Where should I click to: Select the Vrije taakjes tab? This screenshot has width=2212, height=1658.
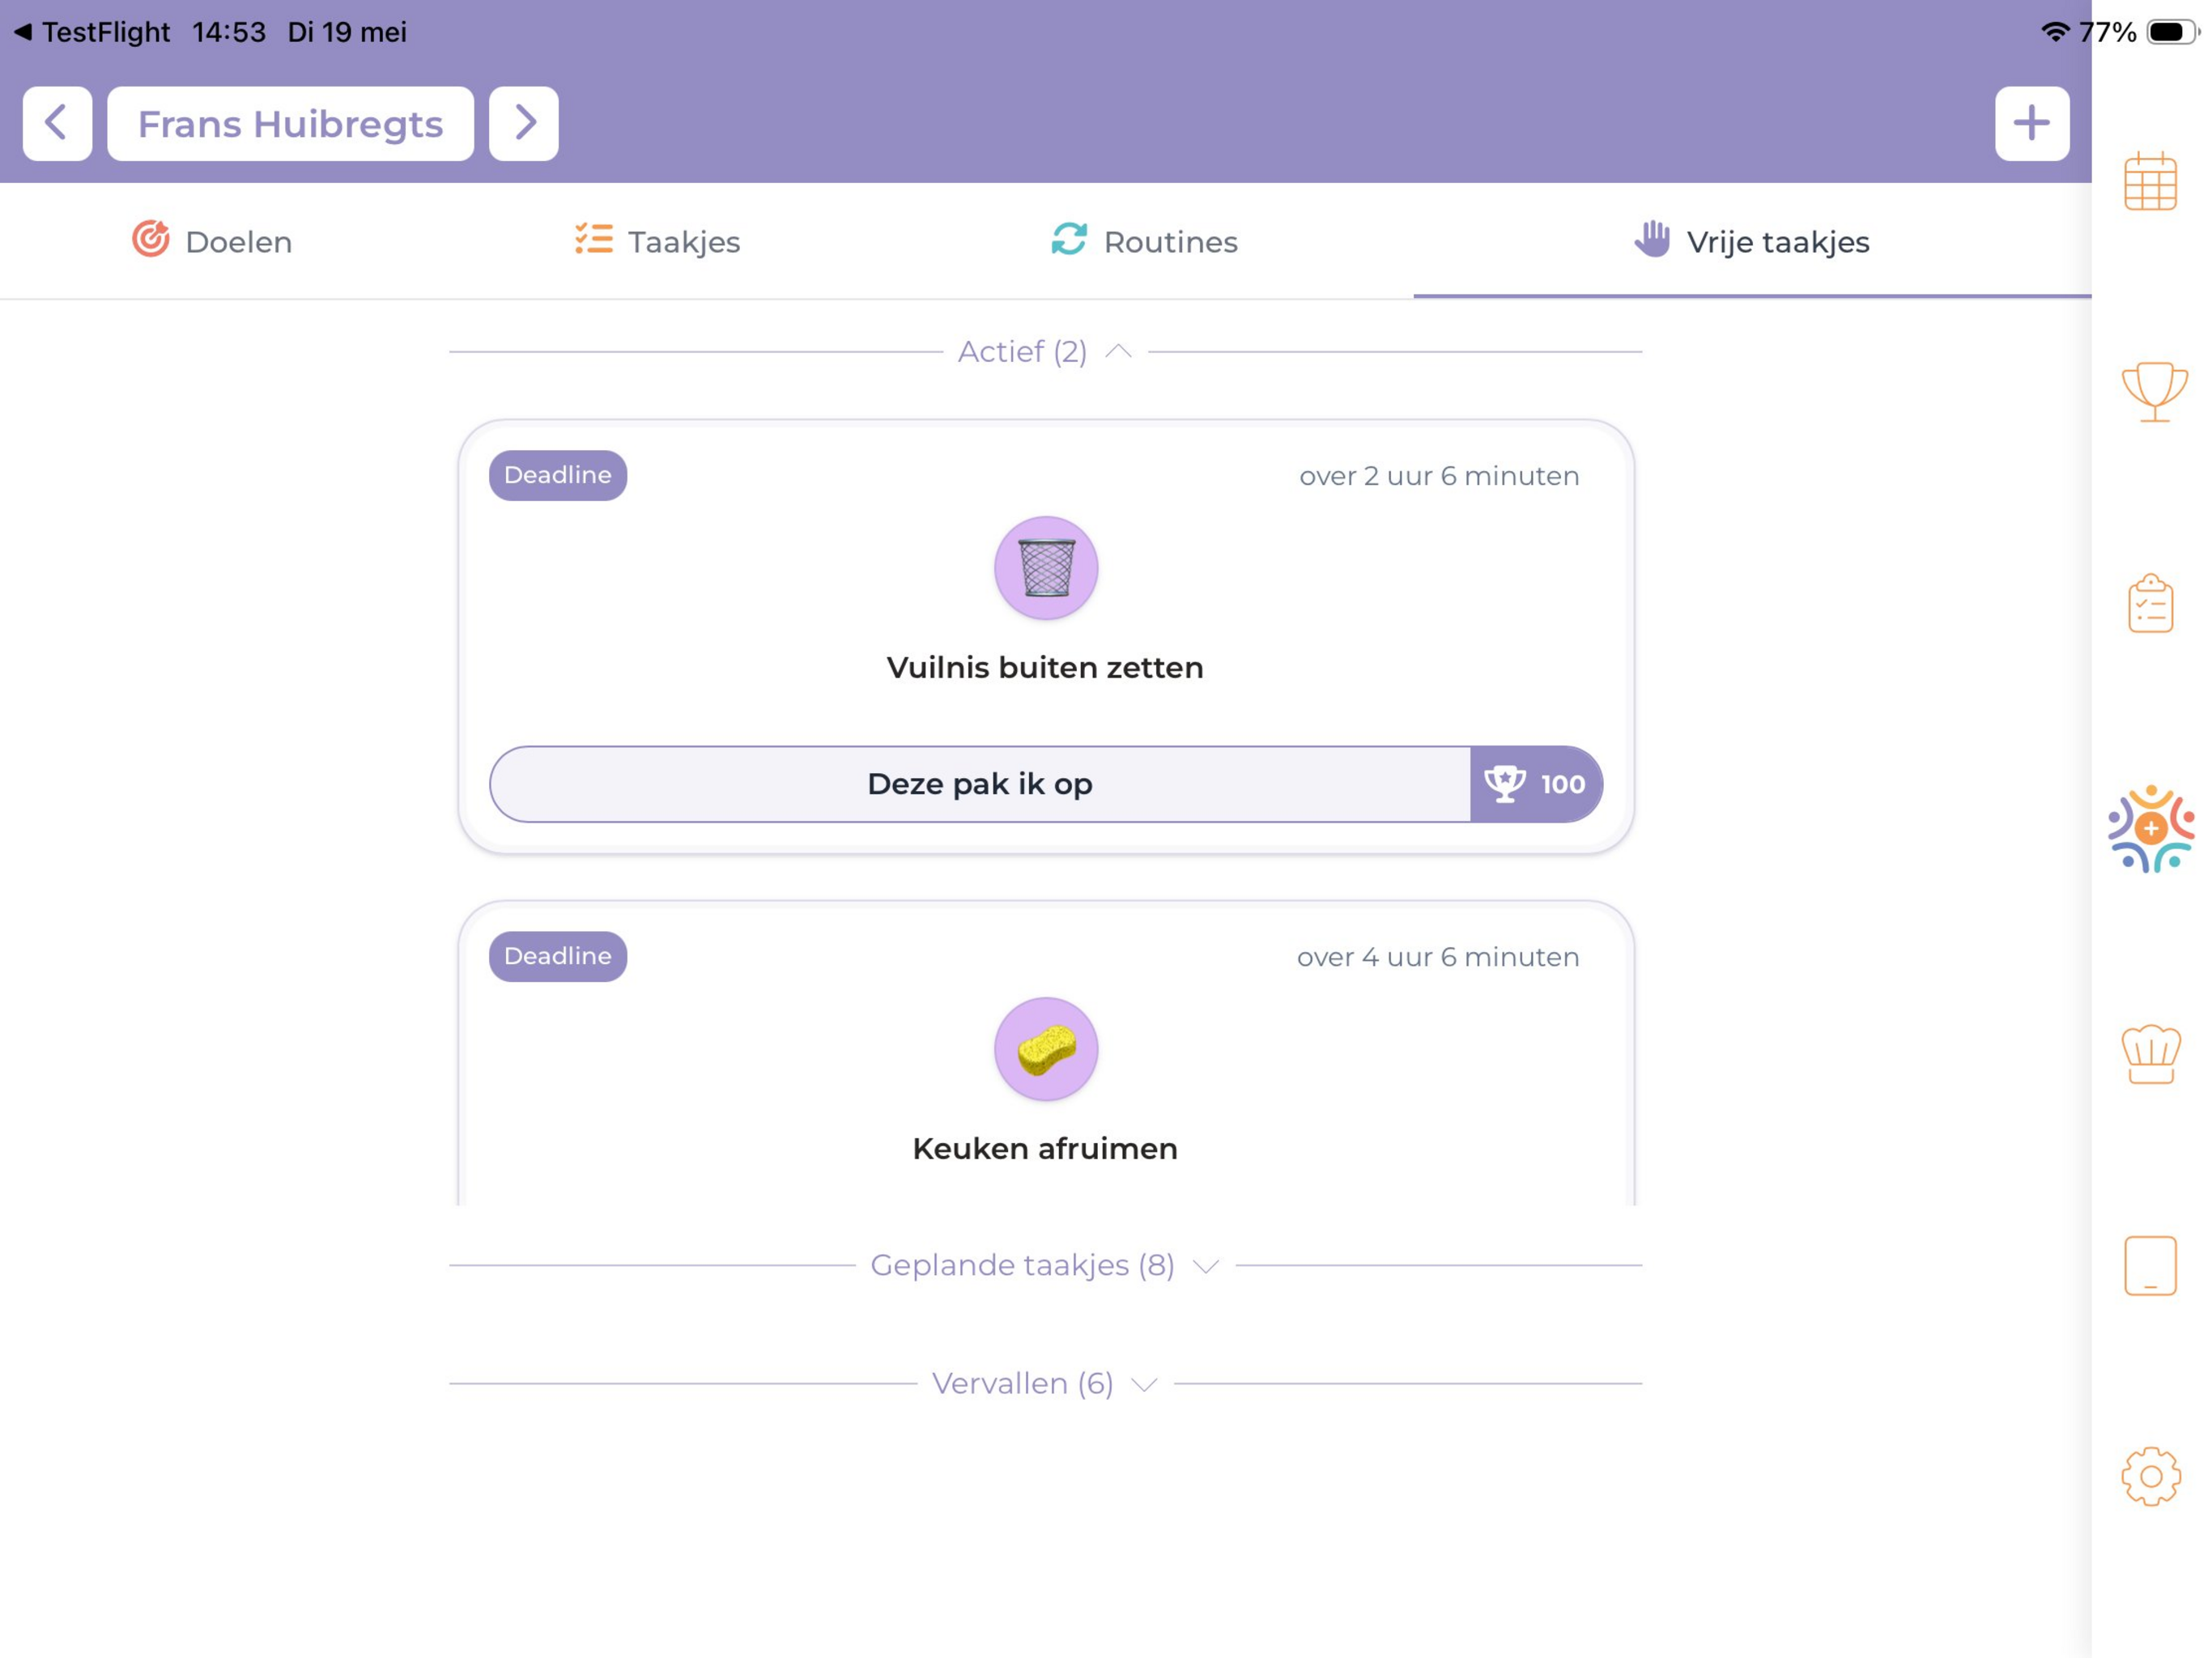[1751, 241]
